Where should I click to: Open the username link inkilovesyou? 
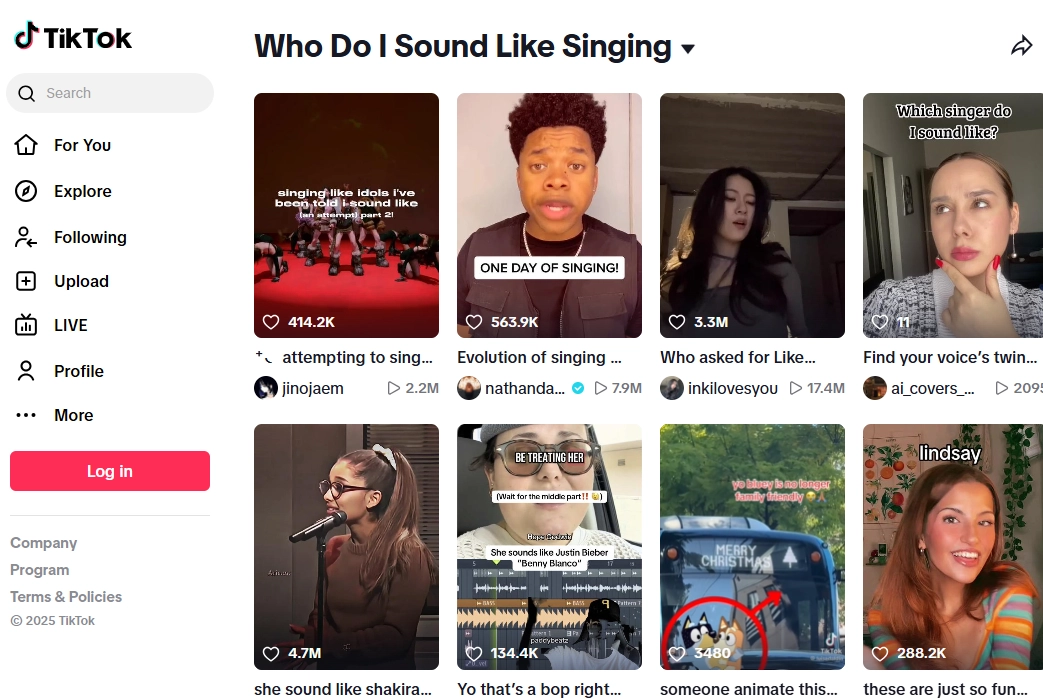click(732, 388)
